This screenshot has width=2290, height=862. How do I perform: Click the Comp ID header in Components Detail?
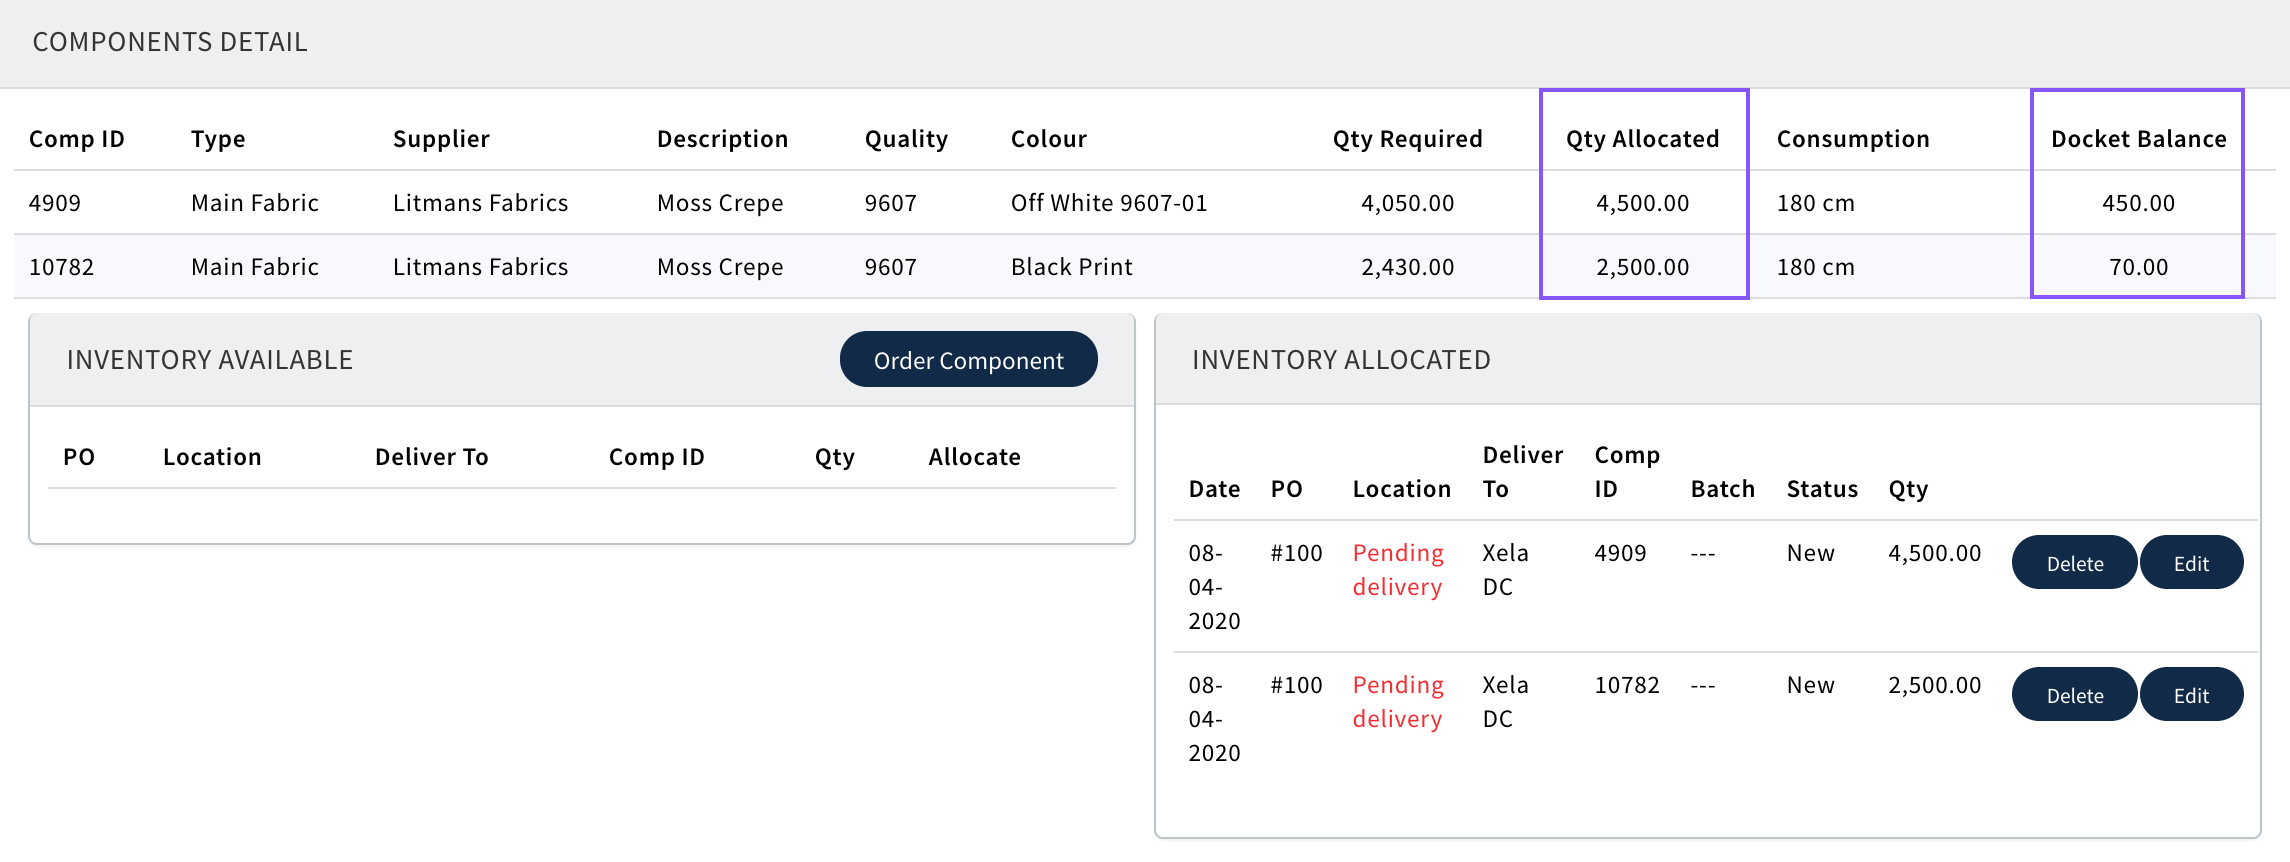point(77,139)
